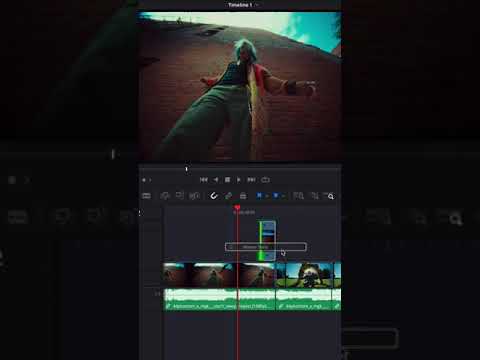Viewport: 480px width, 360px height.
Task: Click the Replace Clip toolbar icon
Action: tap(194, 196)
